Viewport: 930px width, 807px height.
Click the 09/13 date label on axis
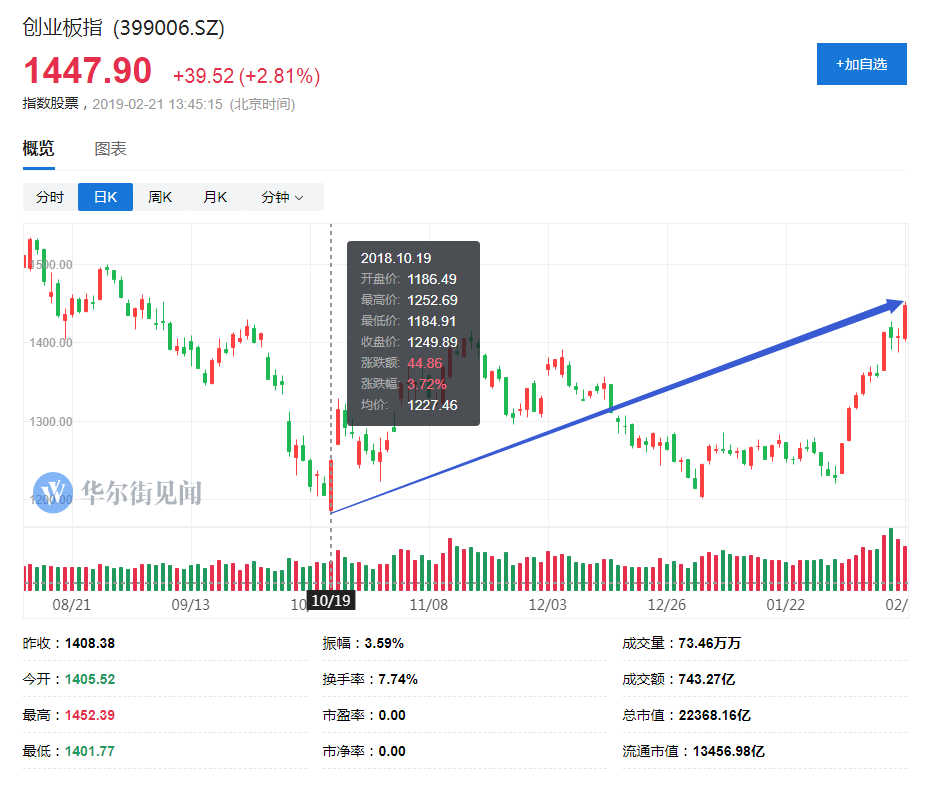(x=190, y=605)
